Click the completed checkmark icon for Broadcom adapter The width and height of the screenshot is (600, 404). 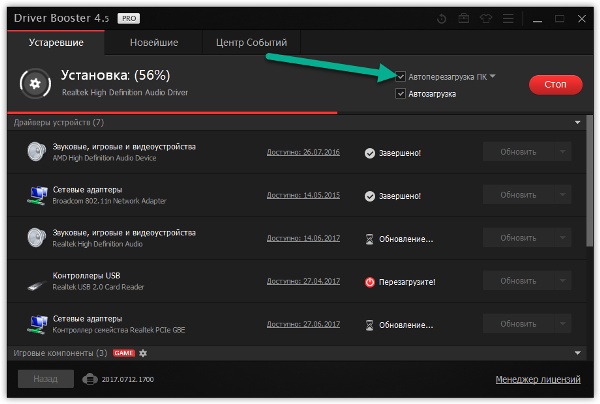point(370,196)
